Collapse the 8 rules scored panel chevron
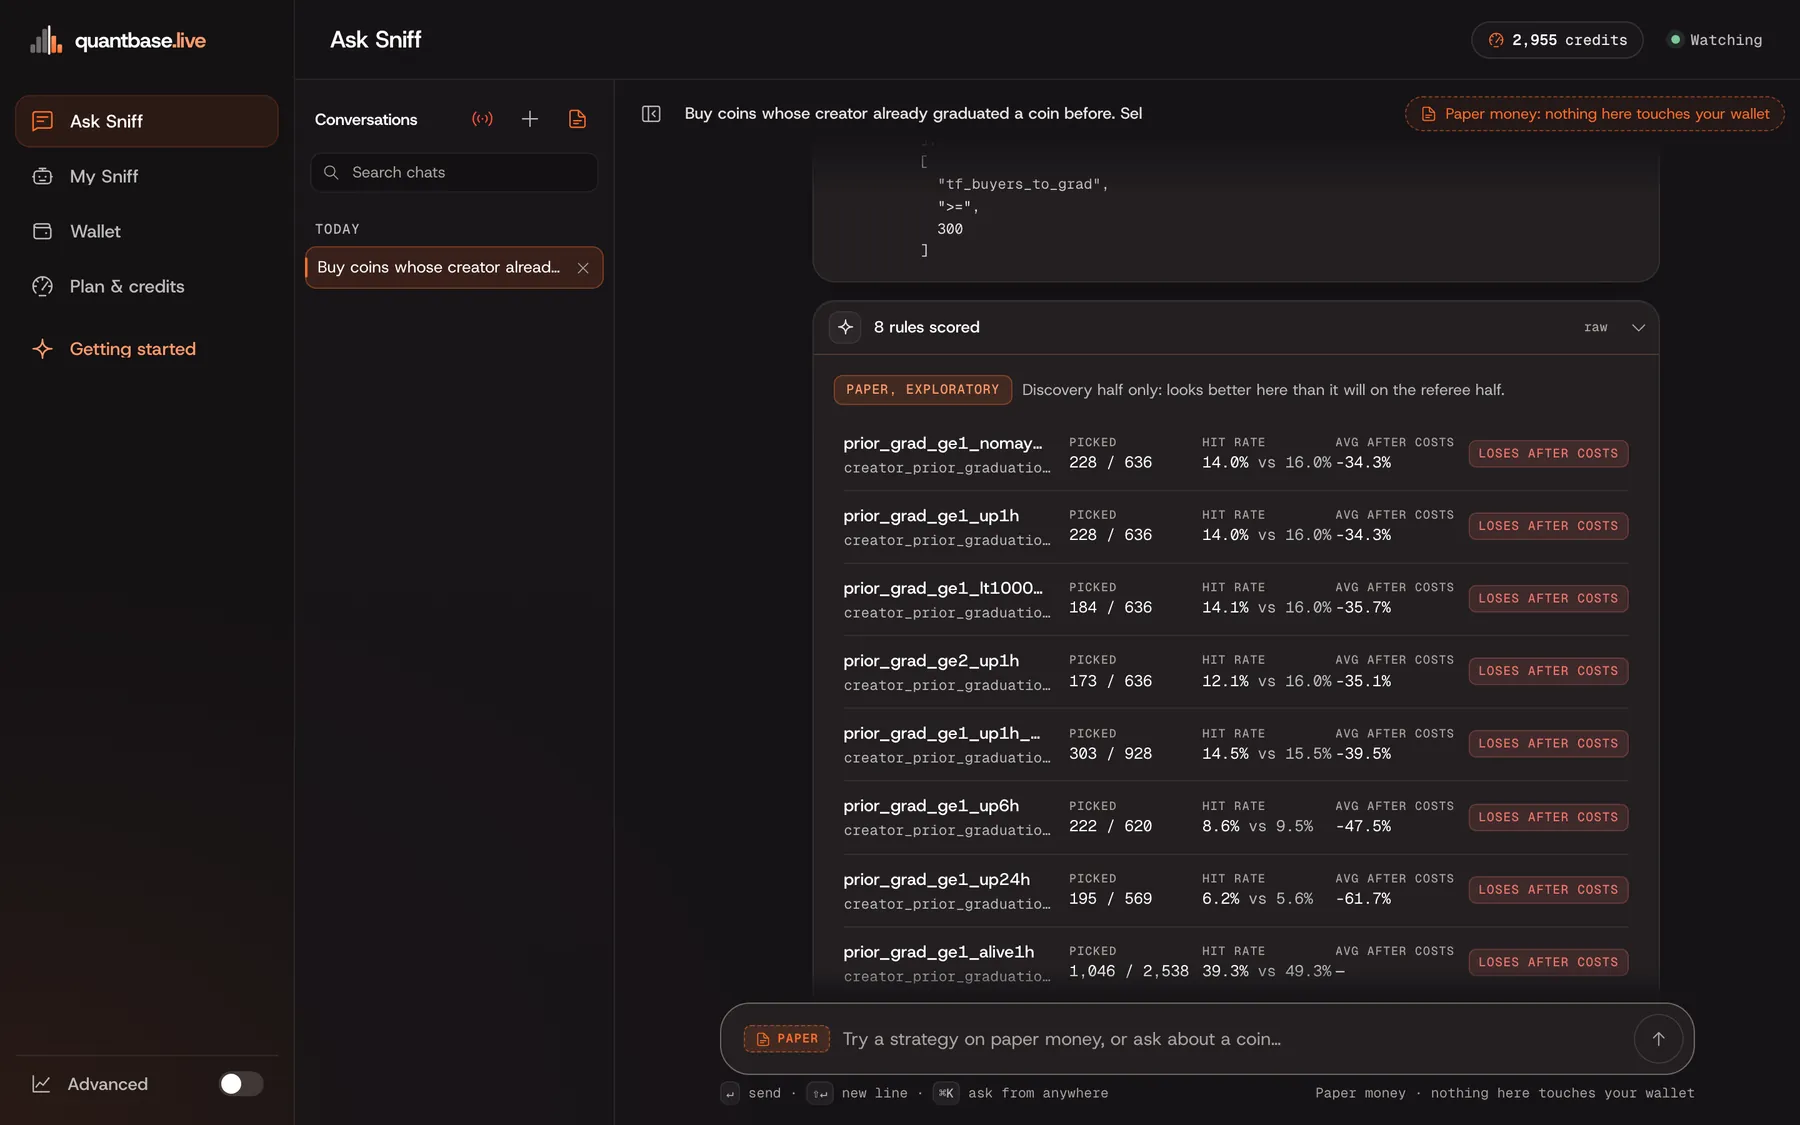Screen dimensions: 1800x1125 [1638, 327]
